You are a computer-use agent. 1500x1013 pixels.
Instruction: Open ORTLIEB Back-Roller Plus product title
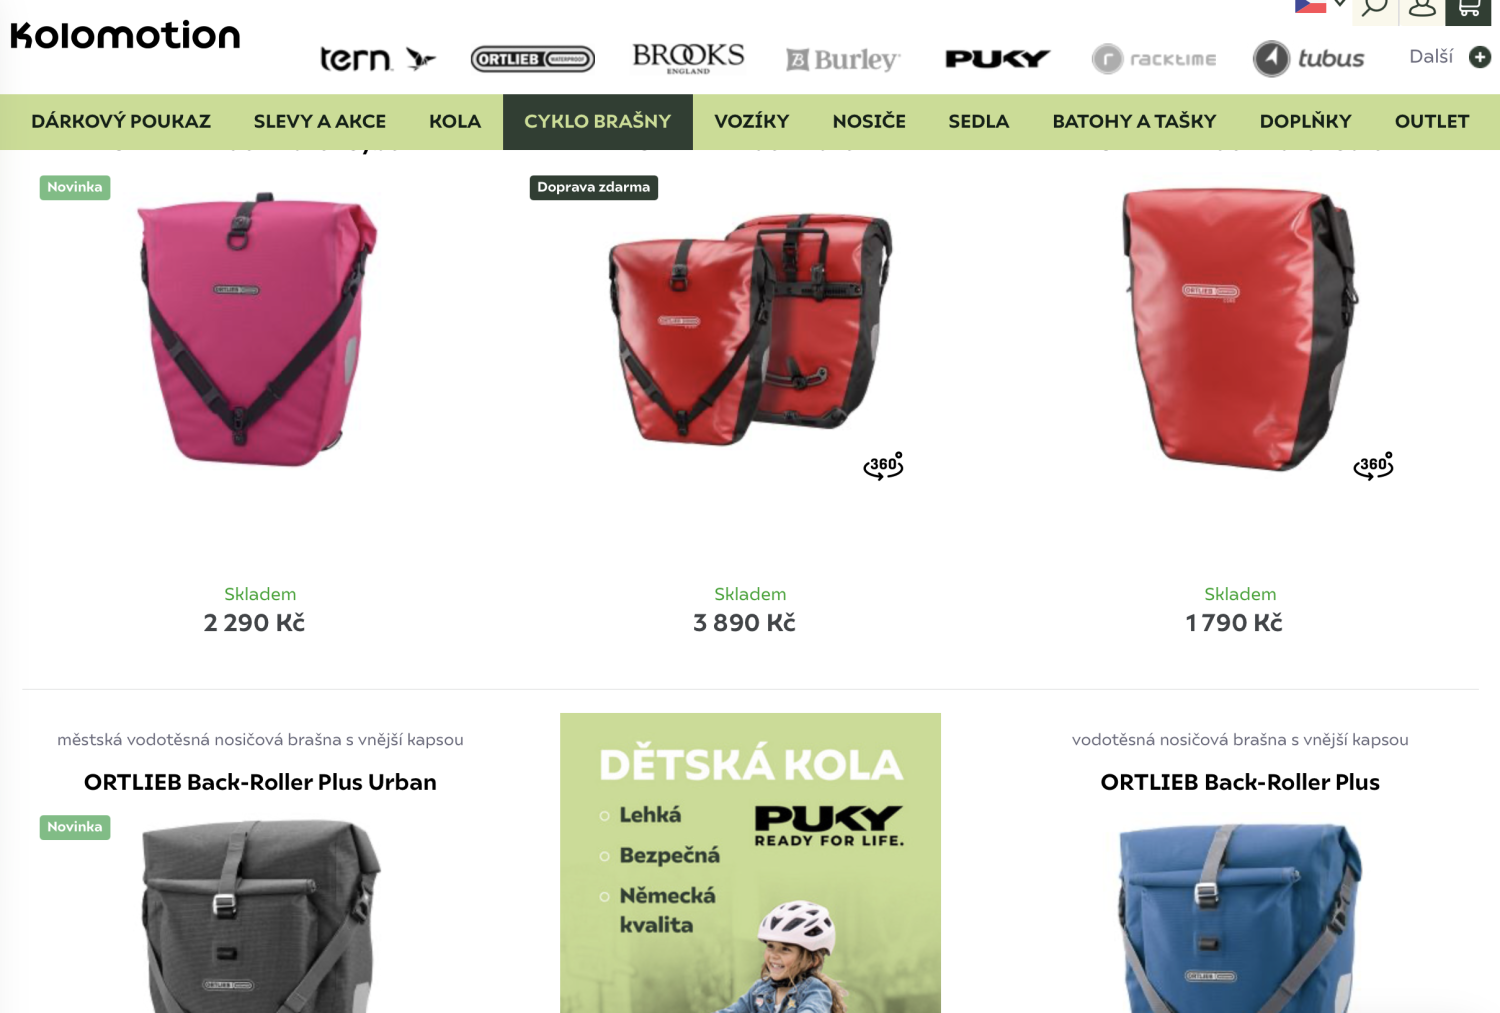(1240, 782)
